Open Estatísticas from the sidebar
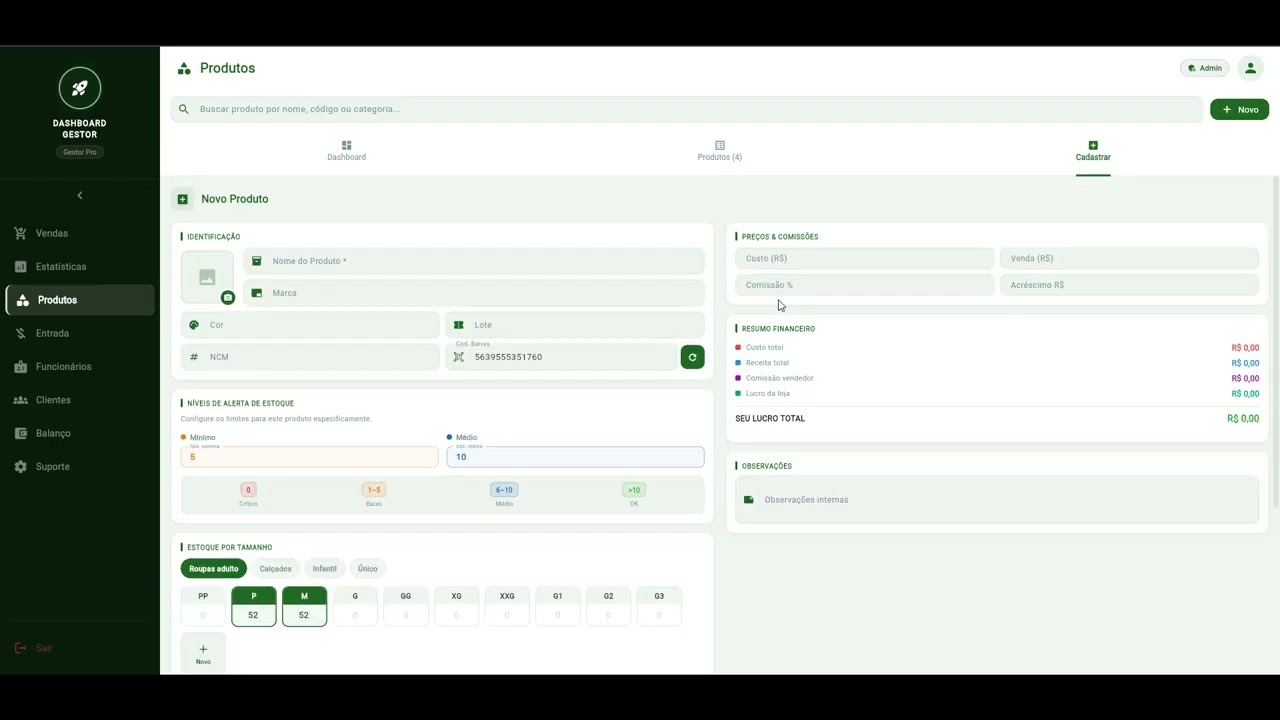This screenshot has width=1280, height=720. click(x=80, y=267)
